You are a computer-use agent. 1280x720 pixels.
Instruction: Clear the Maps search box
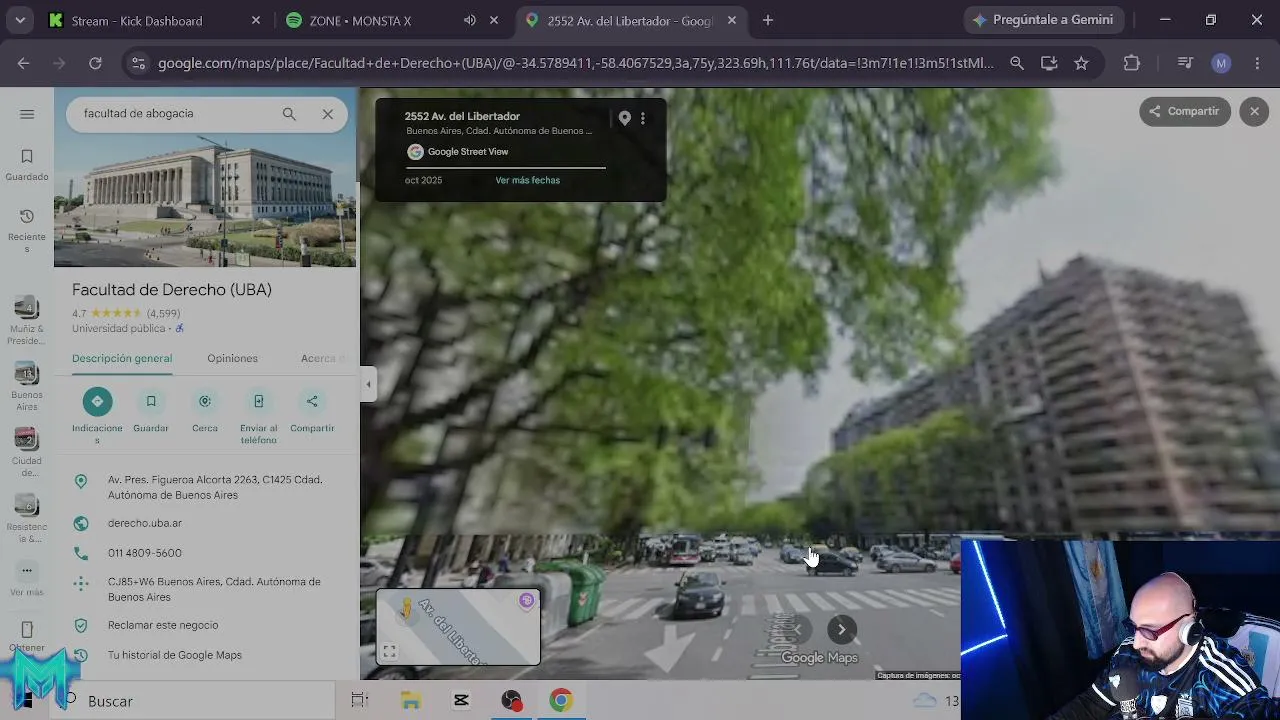(327, 114)
